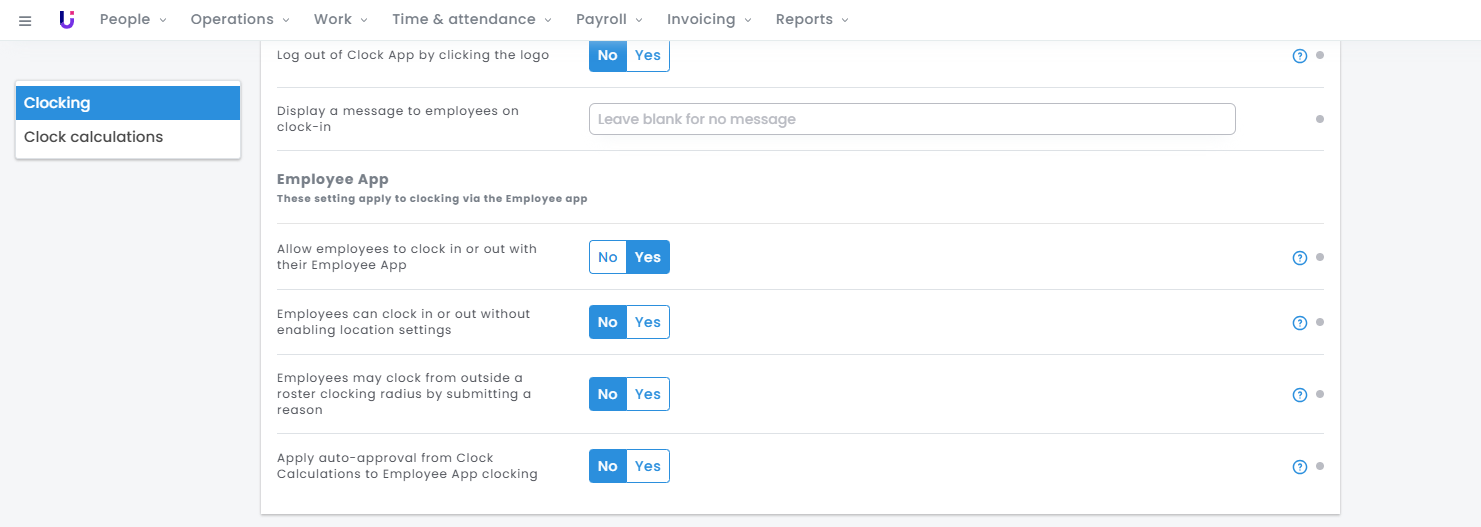View help for roster clocking radius setting
The image size is (1481, 527).
pos(1299,395)
